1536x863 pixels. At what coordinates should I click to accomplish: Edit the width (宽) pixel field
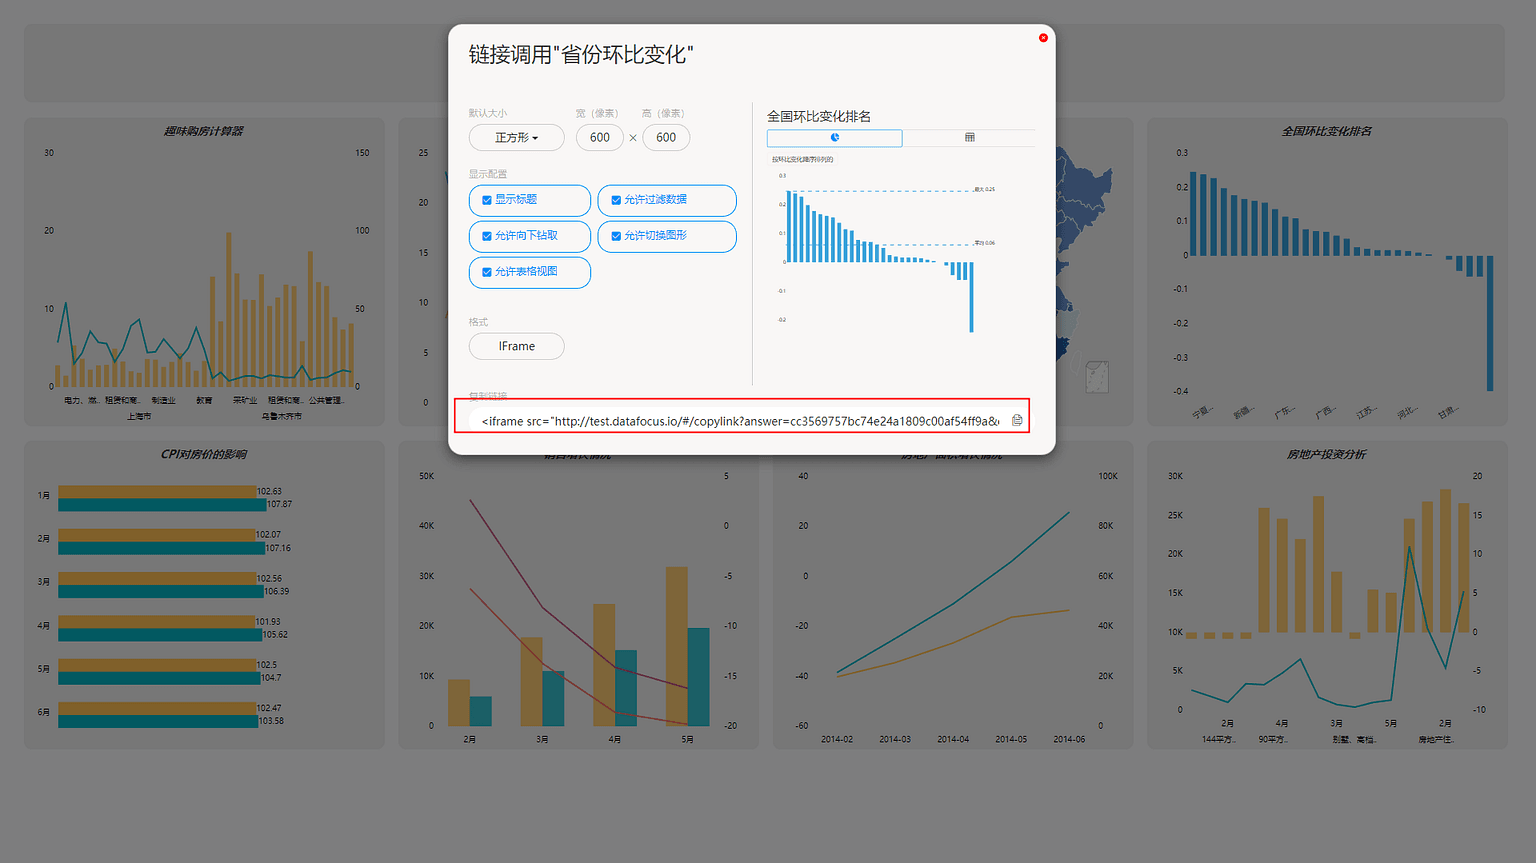pos(600,138)
